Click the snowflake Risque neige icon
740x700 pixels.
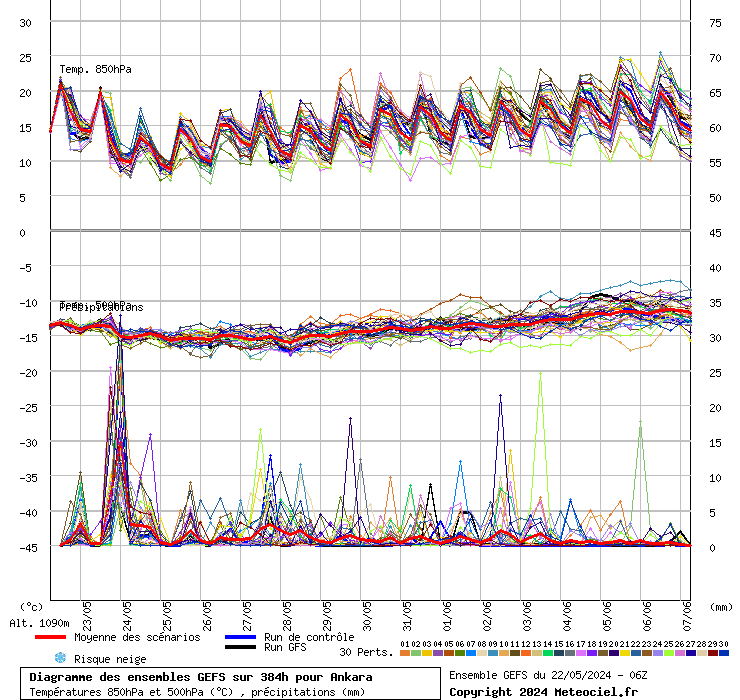point(60,658)
